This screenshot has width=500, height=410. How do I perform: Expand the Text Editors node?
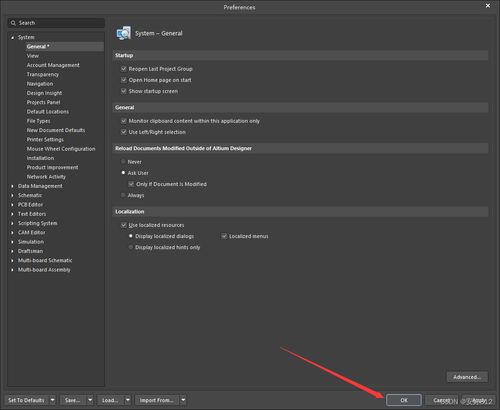(12, 214)
